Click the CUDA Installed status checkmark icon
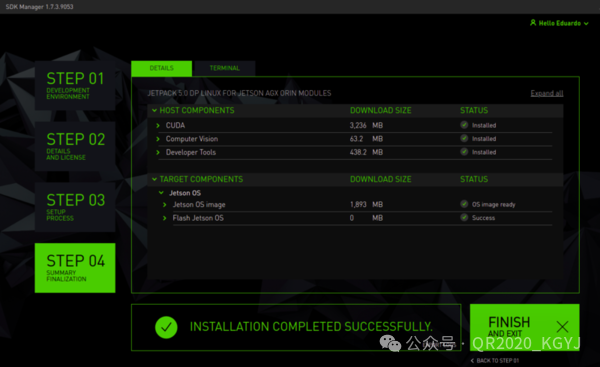 [x=464, y=125]
